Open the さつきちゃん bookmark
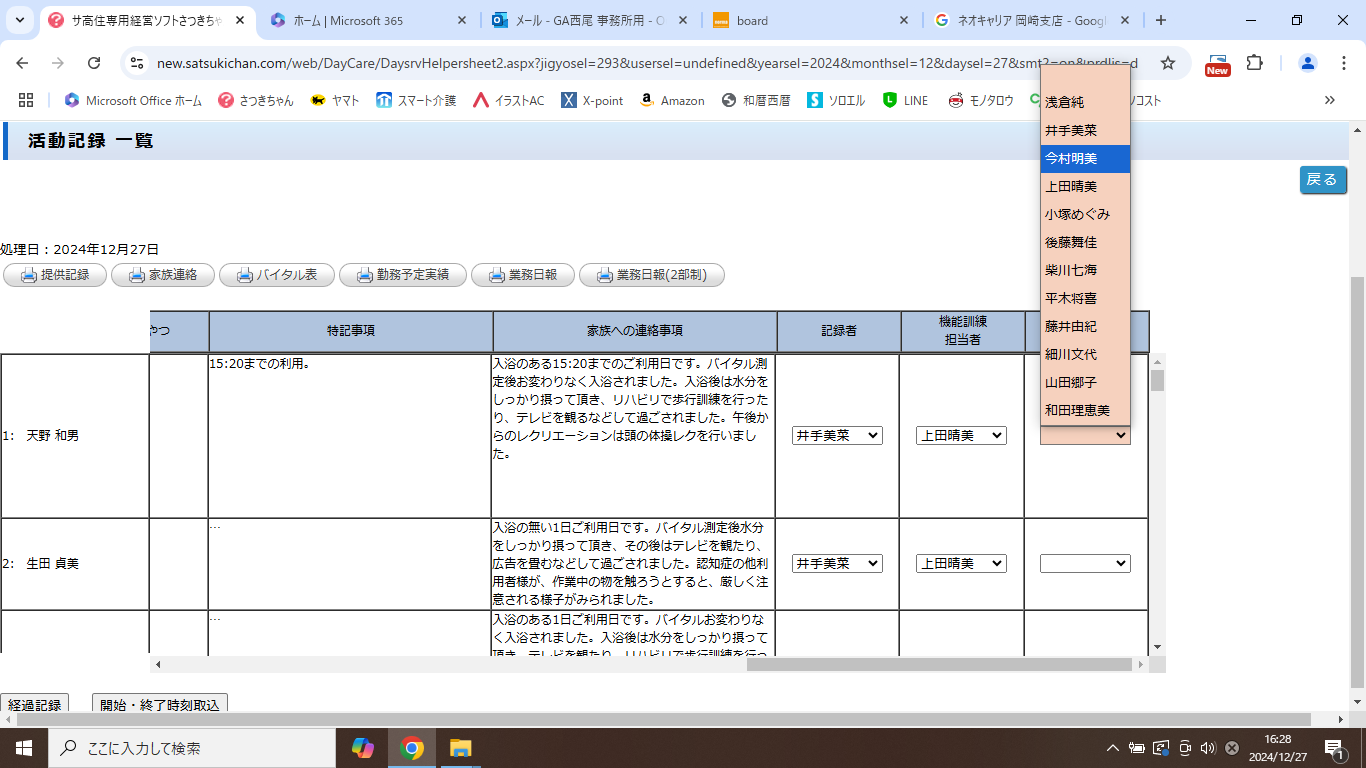The image size is (1366, 768). coord(256,100)
